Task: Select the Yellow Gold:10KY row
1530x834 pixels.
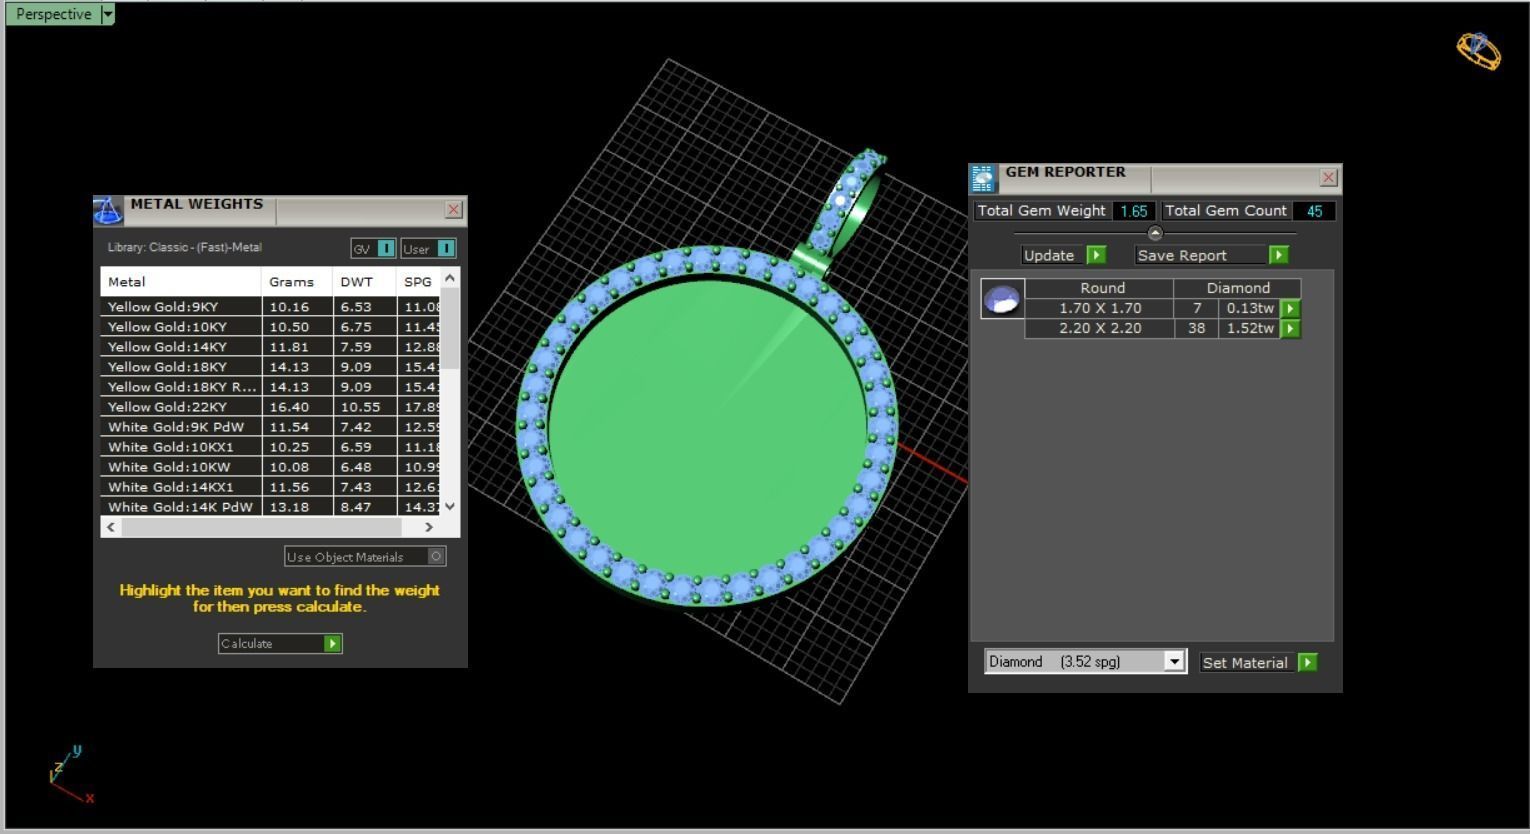Action: tap(270, 327)
